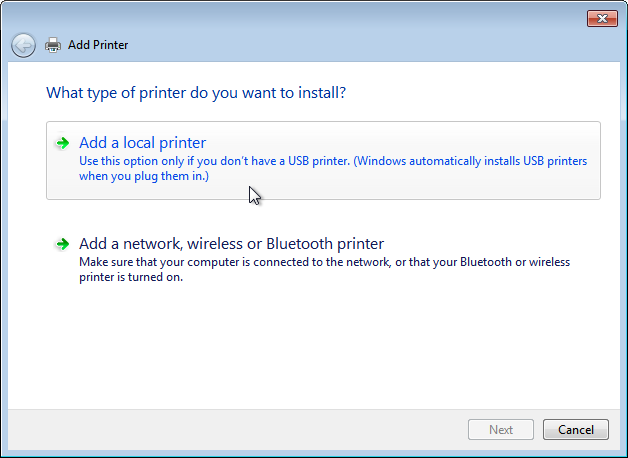Click the text 'when you plug them in.)'

click(x=144, y=176)
